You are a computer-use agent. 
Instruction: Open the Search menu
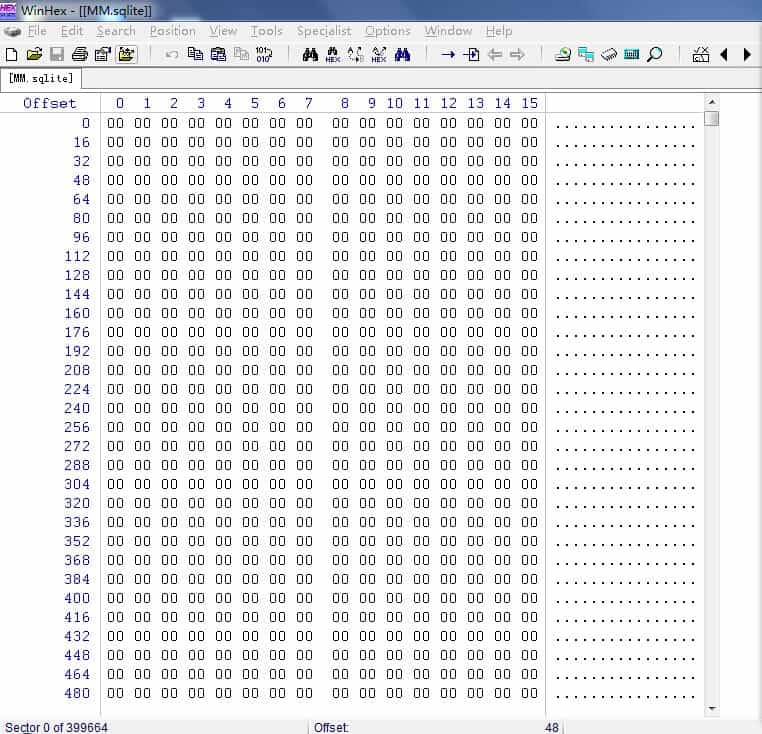[x=116, y=31]
